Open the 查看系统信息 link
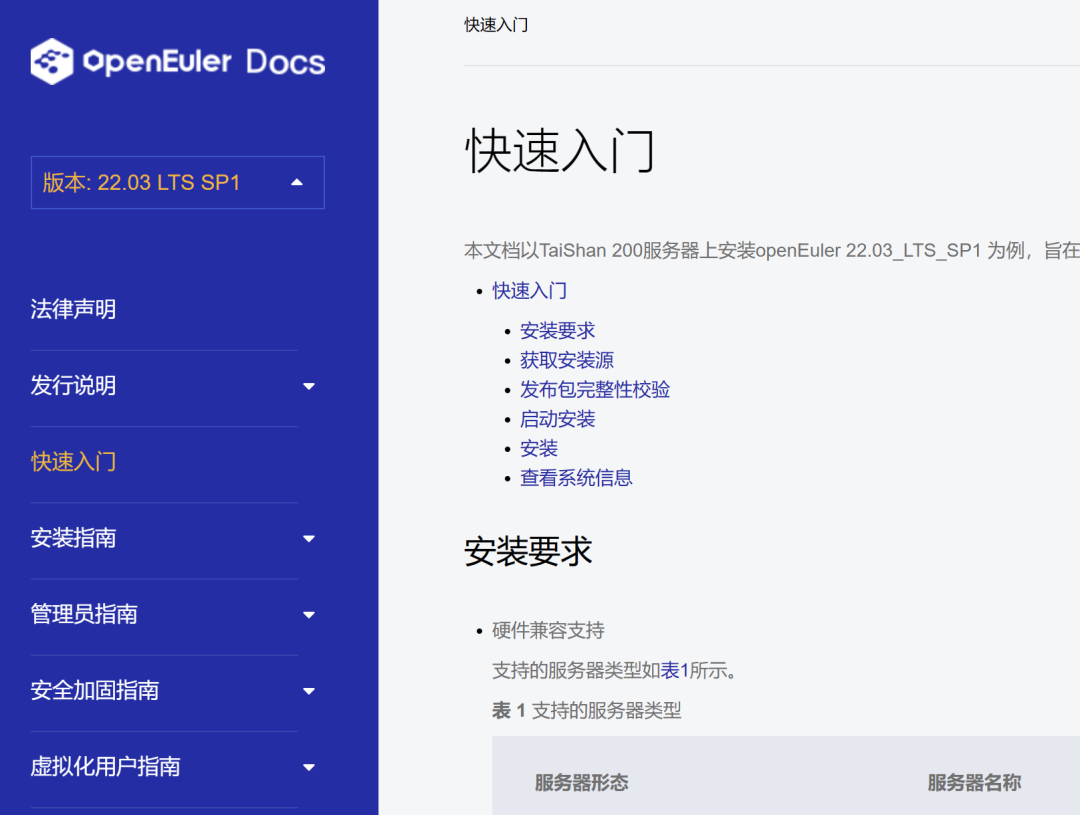1080x815 pixels. point(576,477)
